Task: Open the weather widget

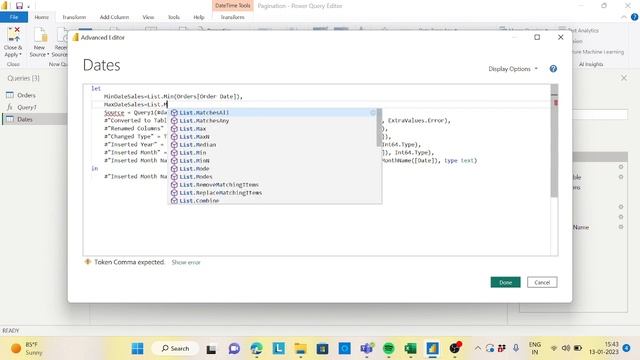Action: [x=27, y=349]
